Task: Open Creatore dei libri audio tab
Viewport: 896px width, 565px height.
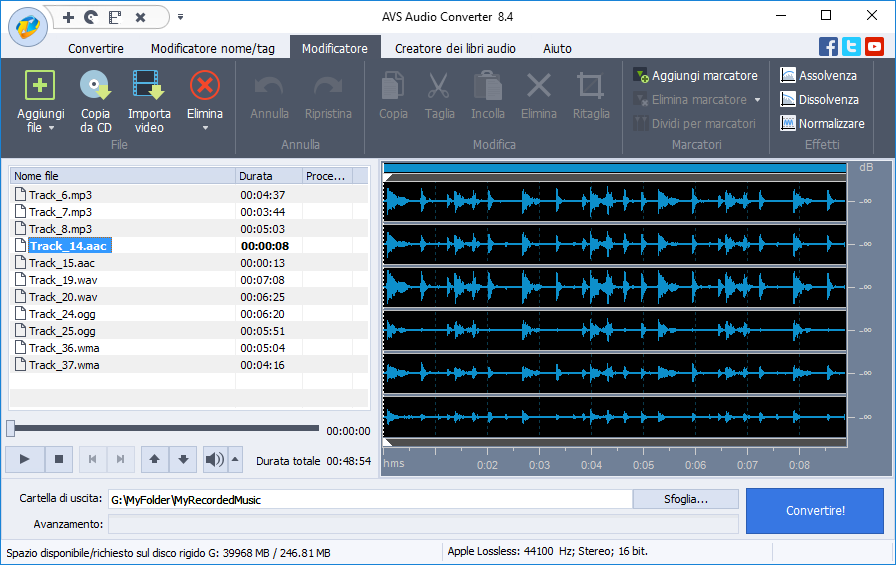Action: click(x=455, y=49)
